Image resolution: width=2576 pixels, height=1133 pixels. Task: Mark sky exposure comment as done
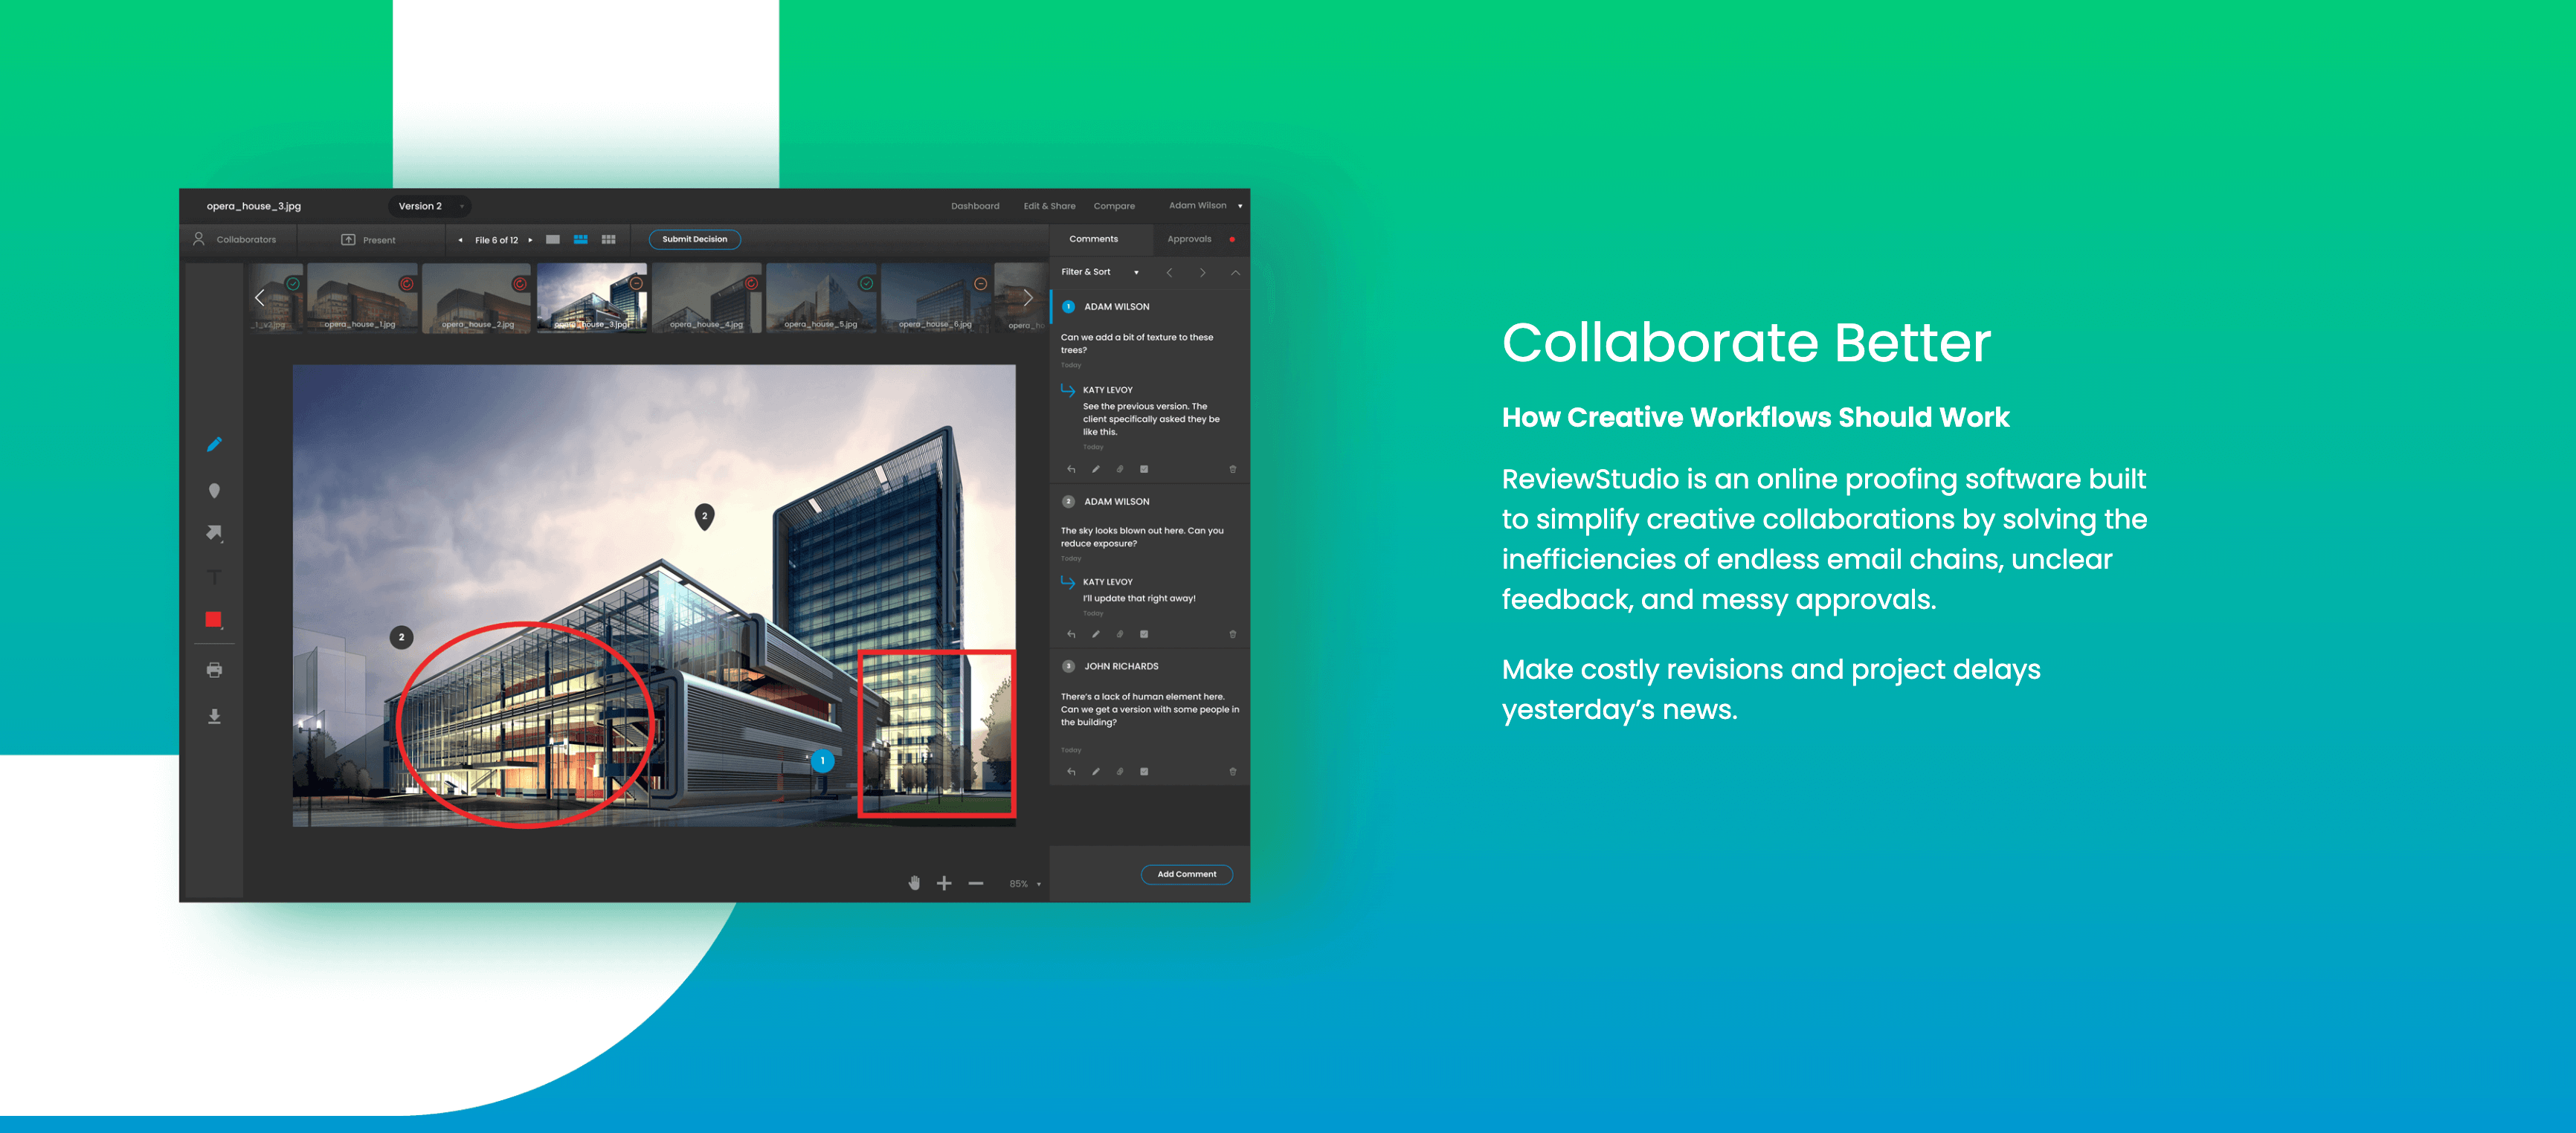click(1144, 634)
